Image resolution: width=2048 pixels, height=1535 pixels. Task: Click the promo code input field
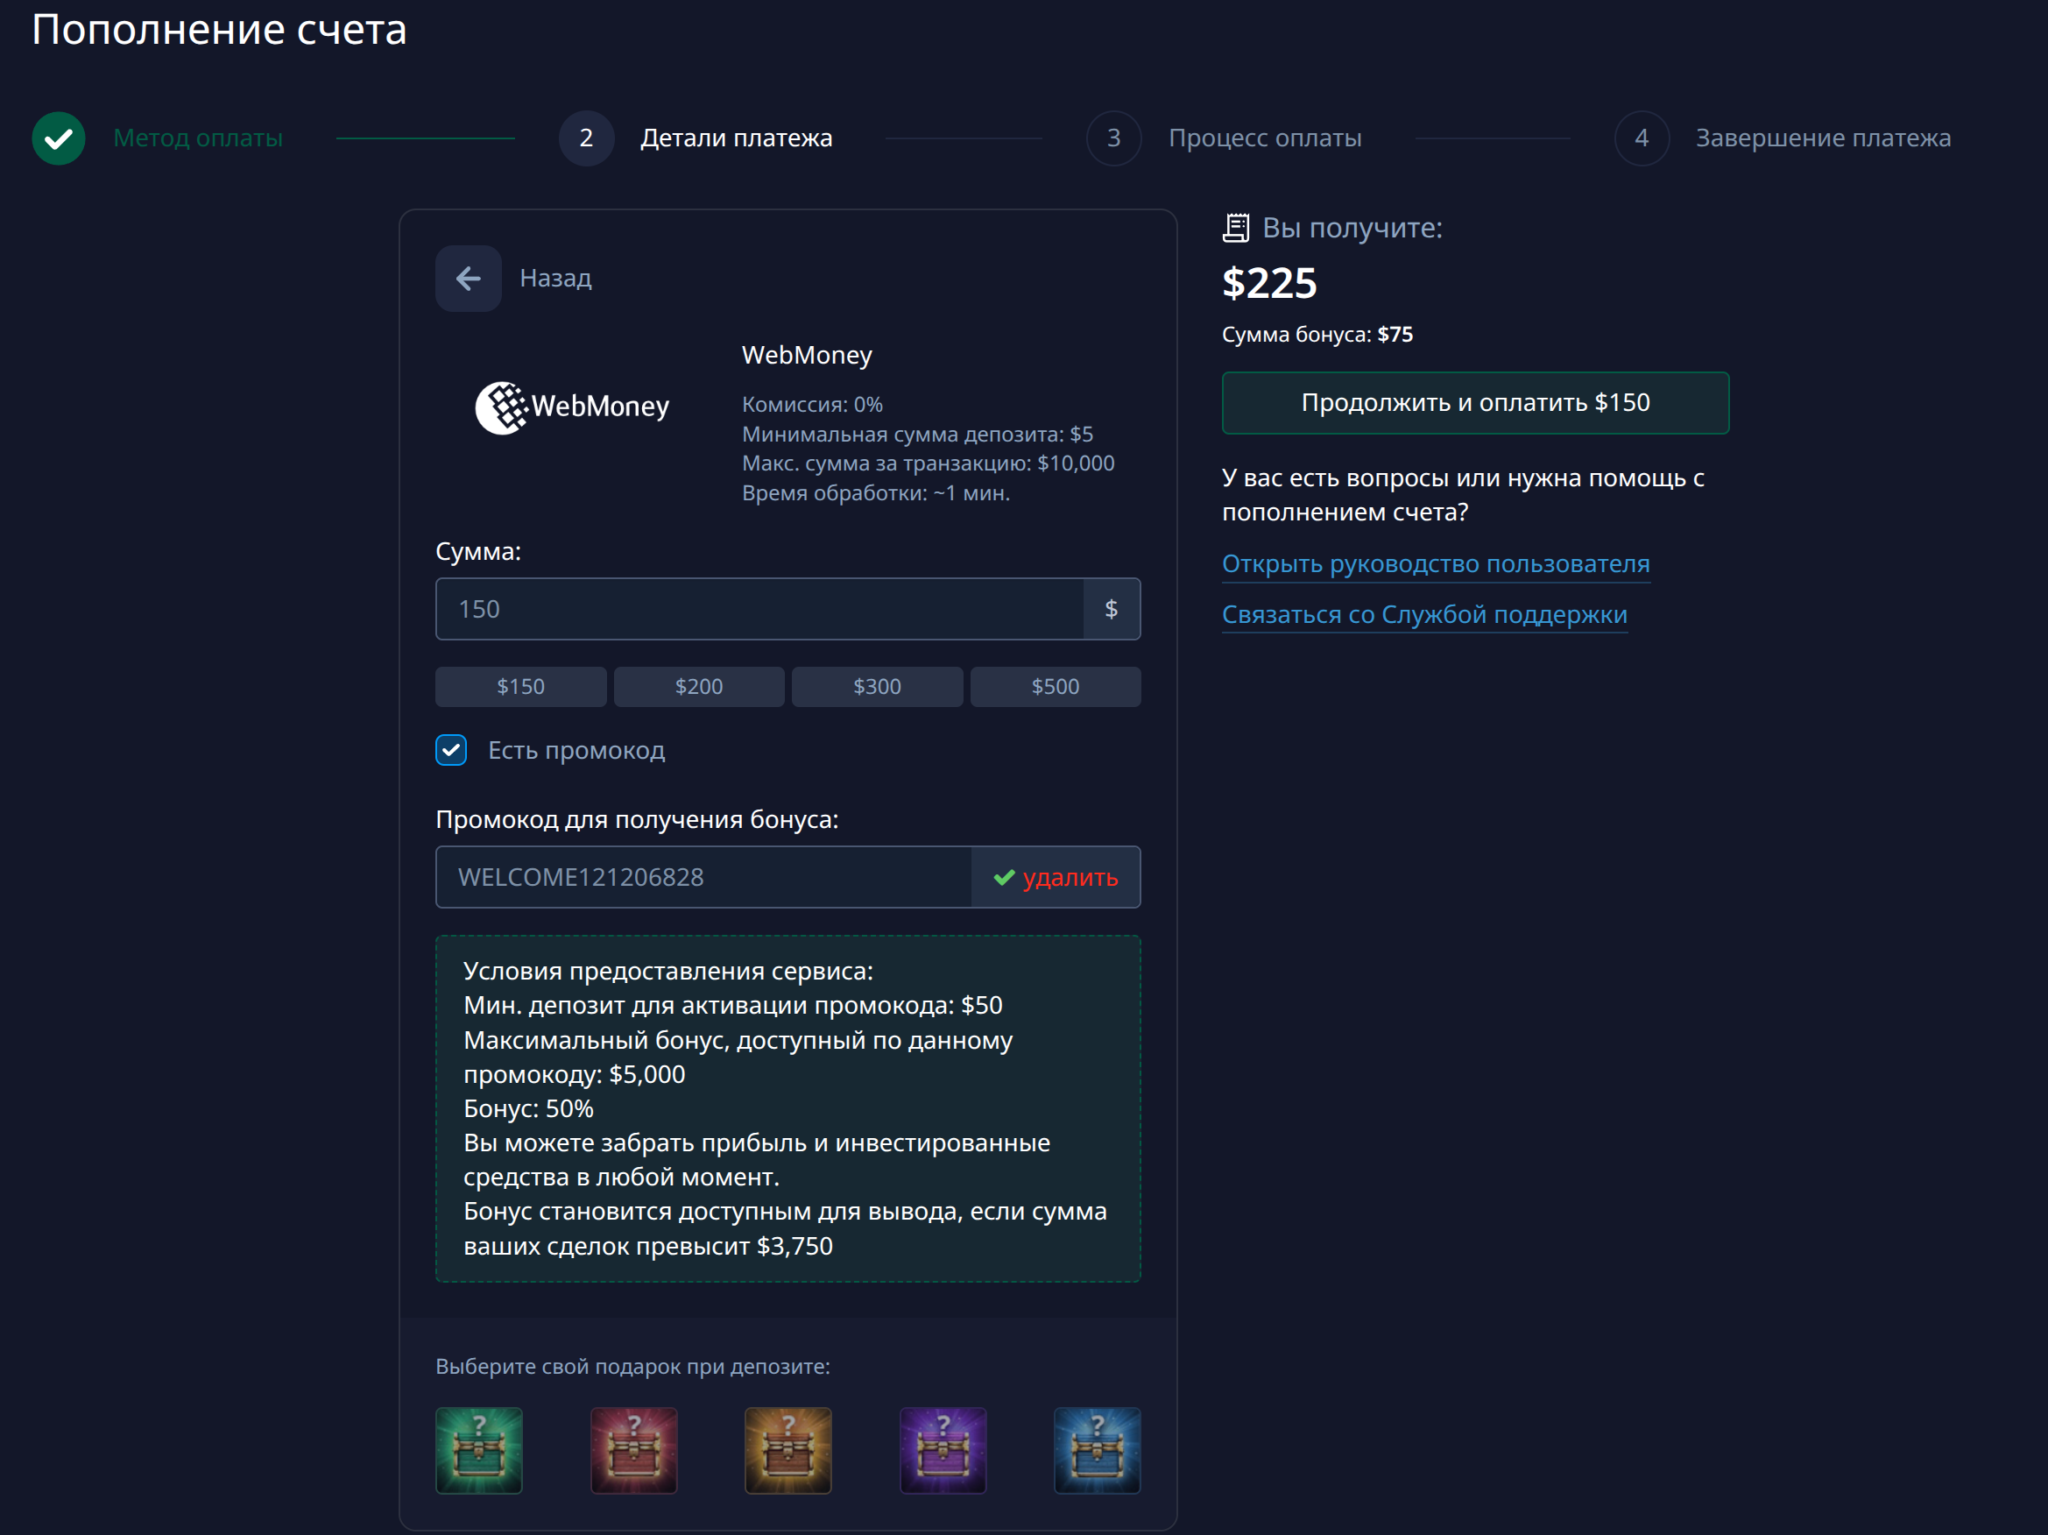pyautogui.click(x=703, y=877)
